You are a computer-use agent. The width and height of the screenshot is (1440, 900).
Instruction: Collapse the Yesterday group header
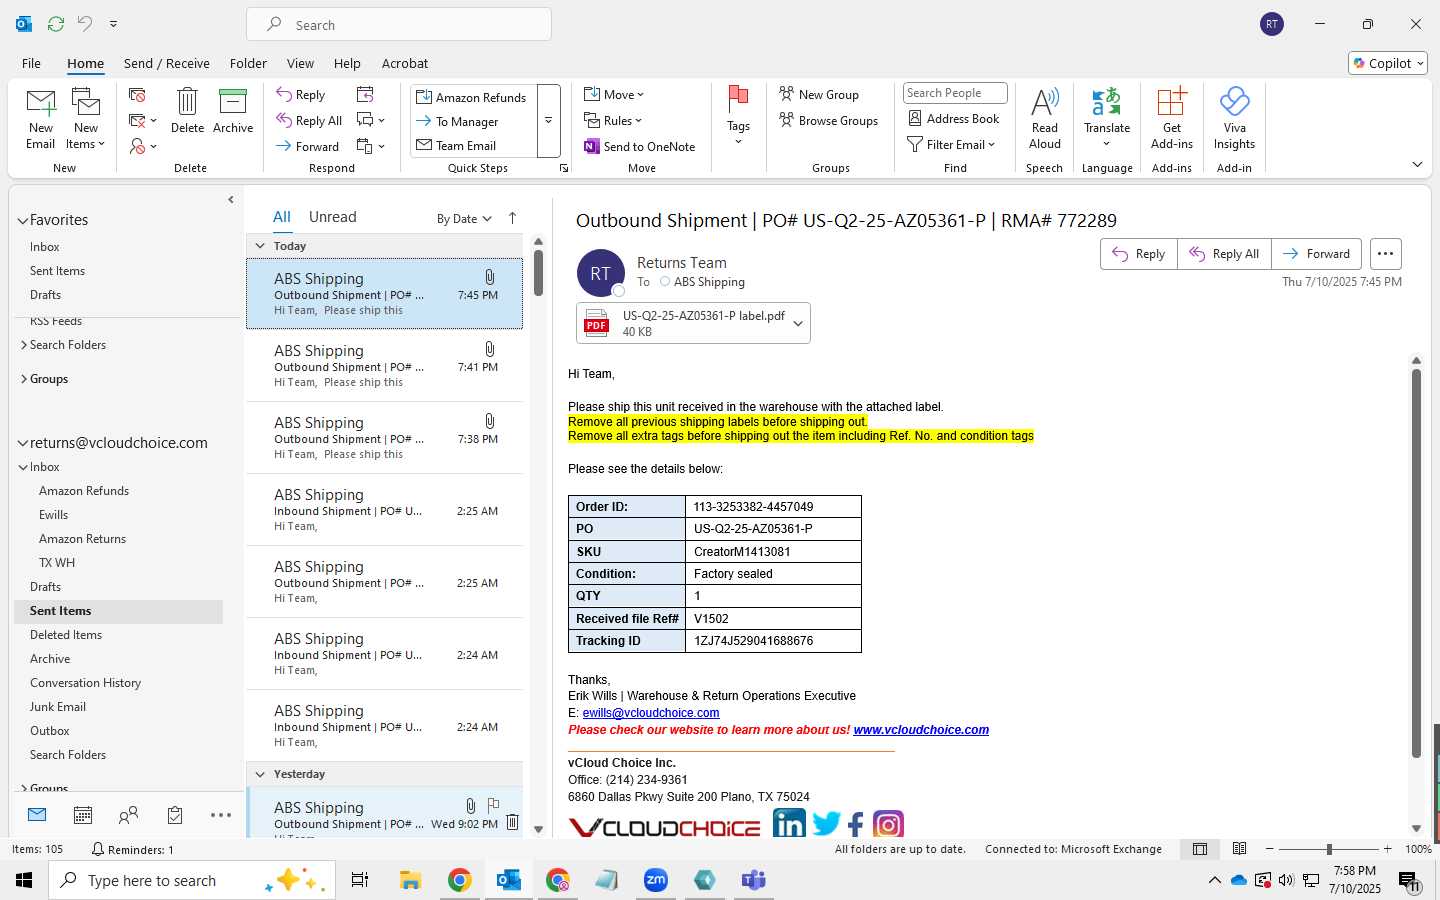260,774
